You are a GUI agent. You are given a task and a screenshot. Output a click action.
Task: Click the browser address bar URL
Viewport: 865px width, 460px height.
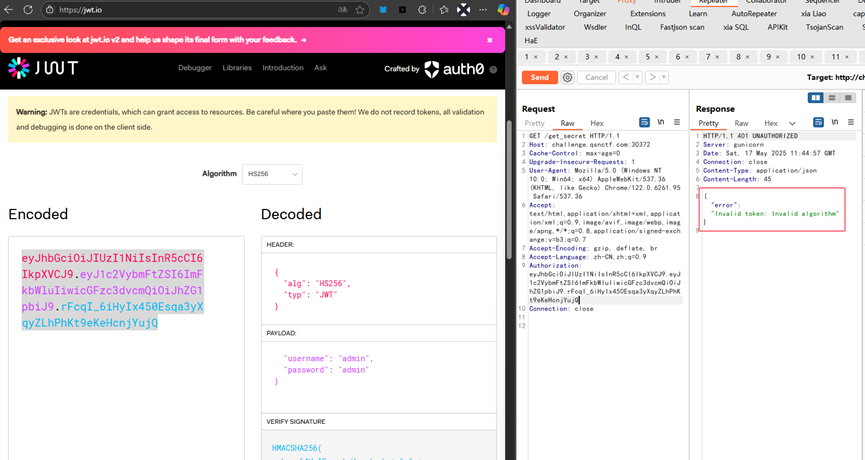click(x=81, y=10)
